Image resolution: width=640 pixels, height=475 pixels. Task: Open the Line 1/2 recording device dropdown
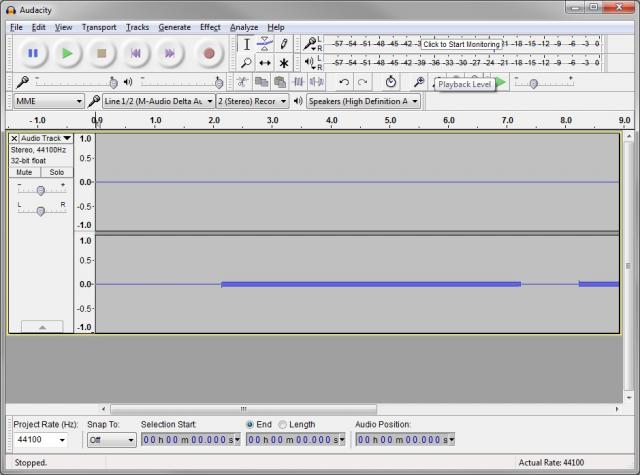click(158, 101)
